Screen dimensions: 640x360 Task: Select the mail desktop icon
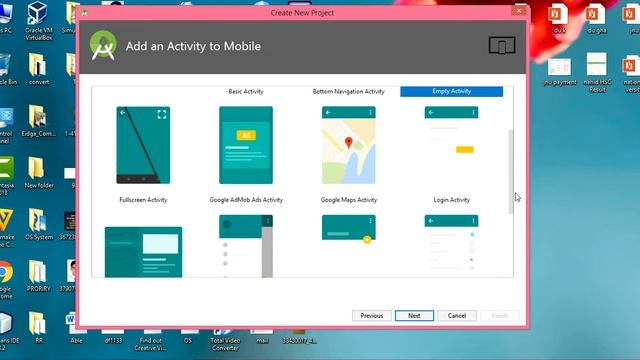tap(262, 337)
